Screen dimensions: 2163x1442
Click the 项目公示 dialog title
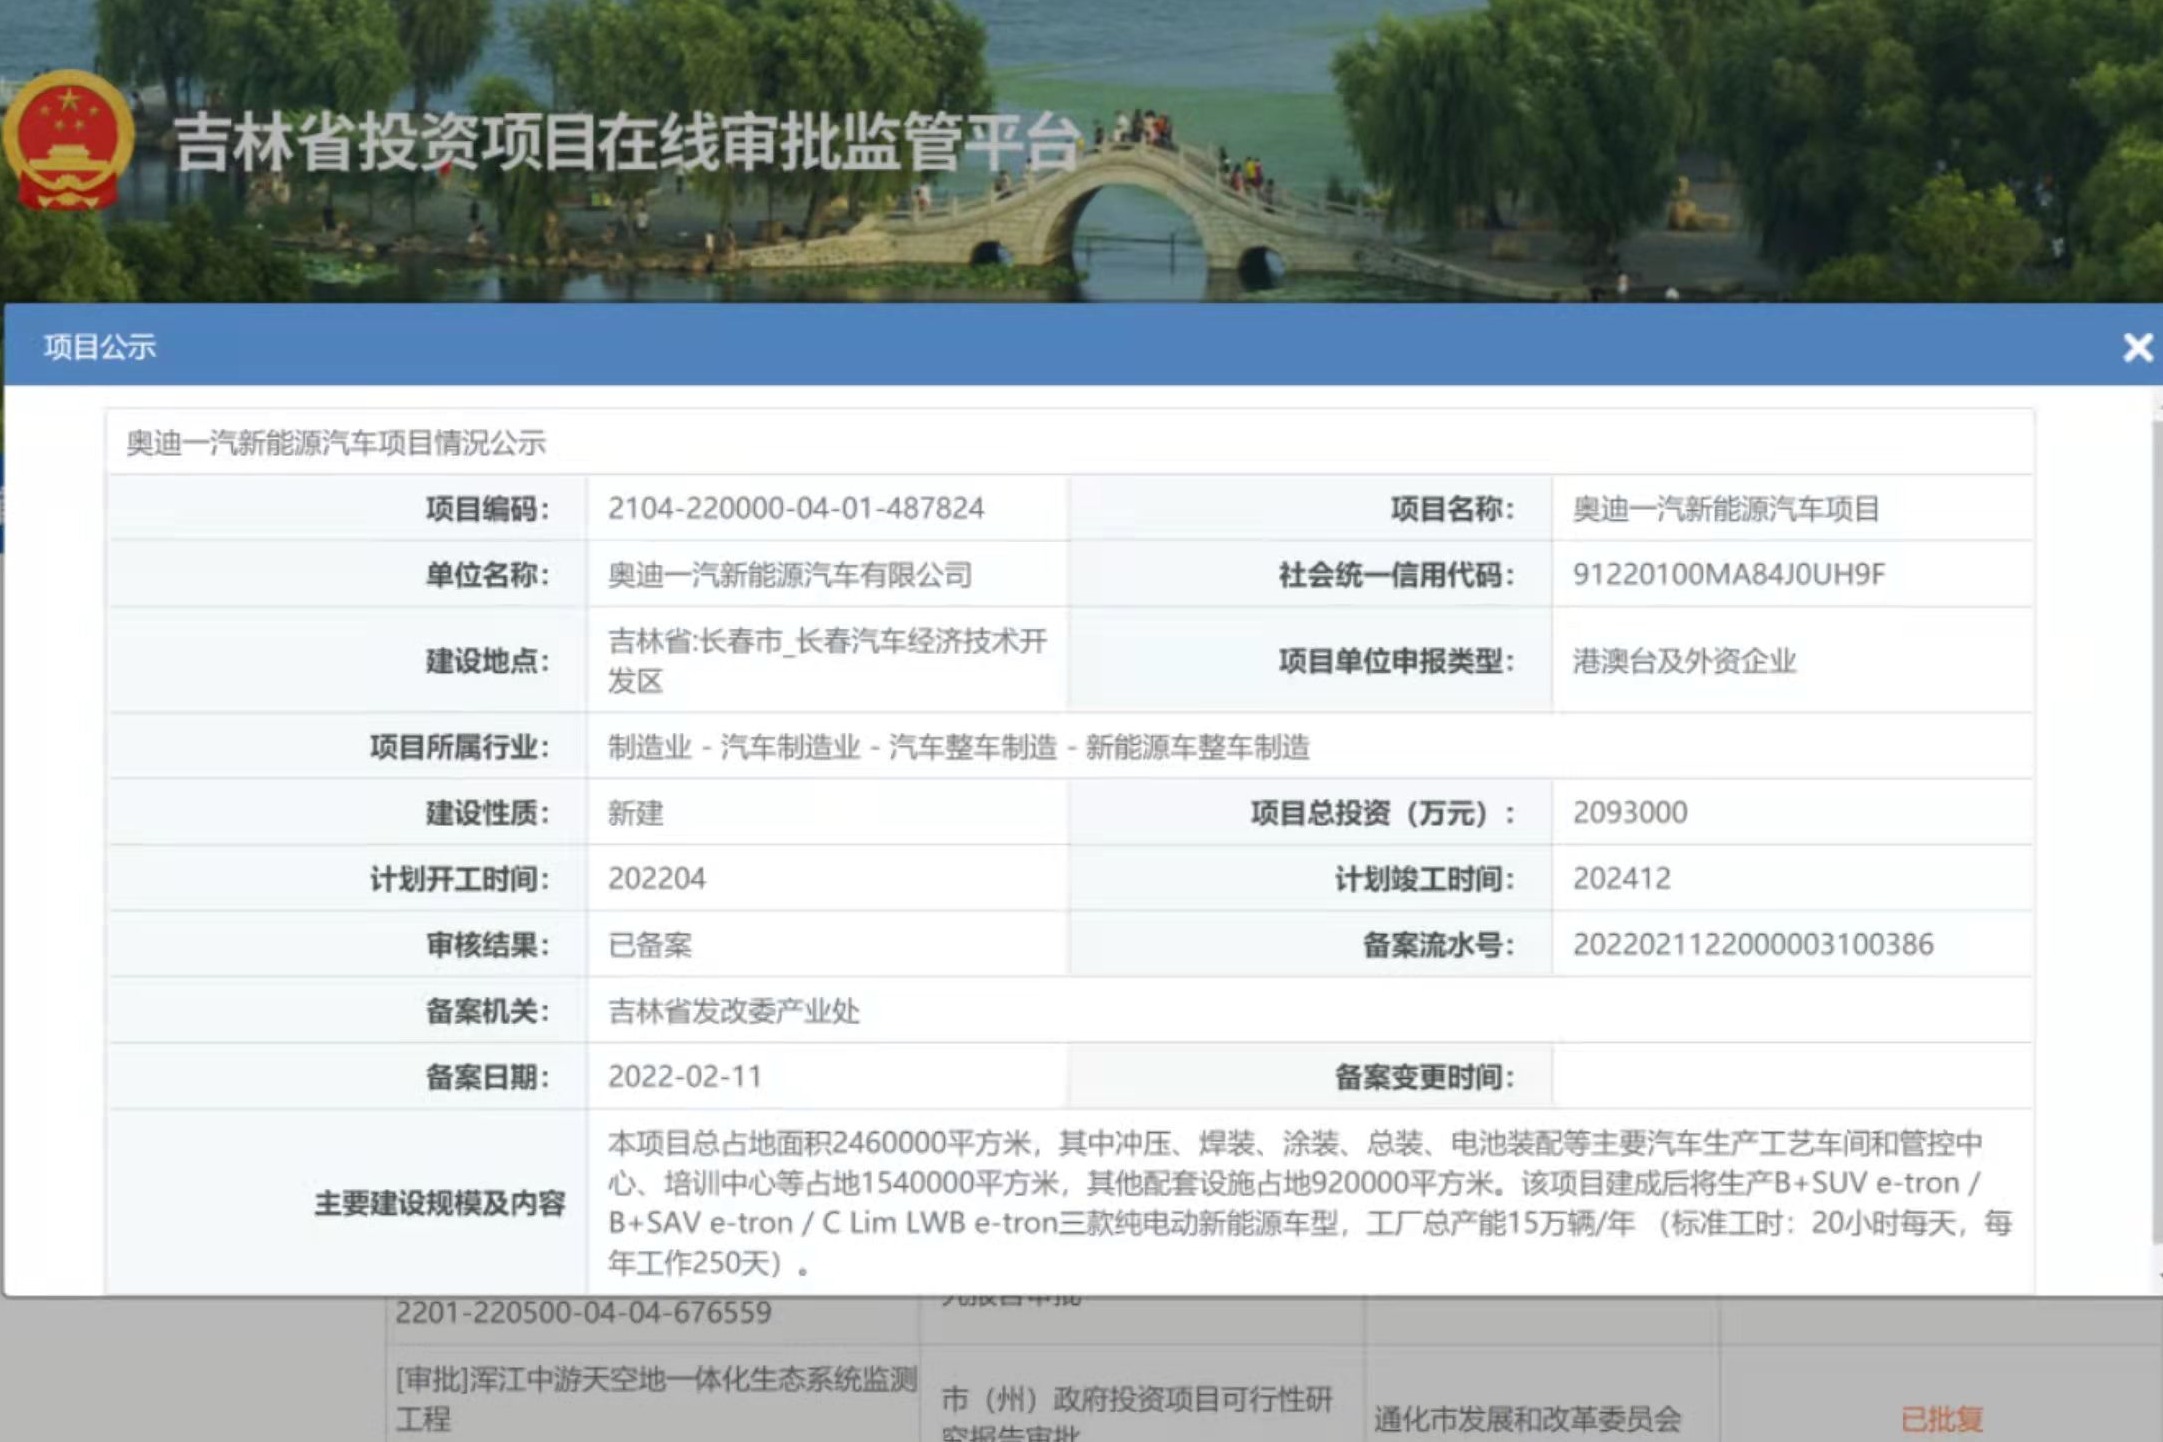coord(100,347)
